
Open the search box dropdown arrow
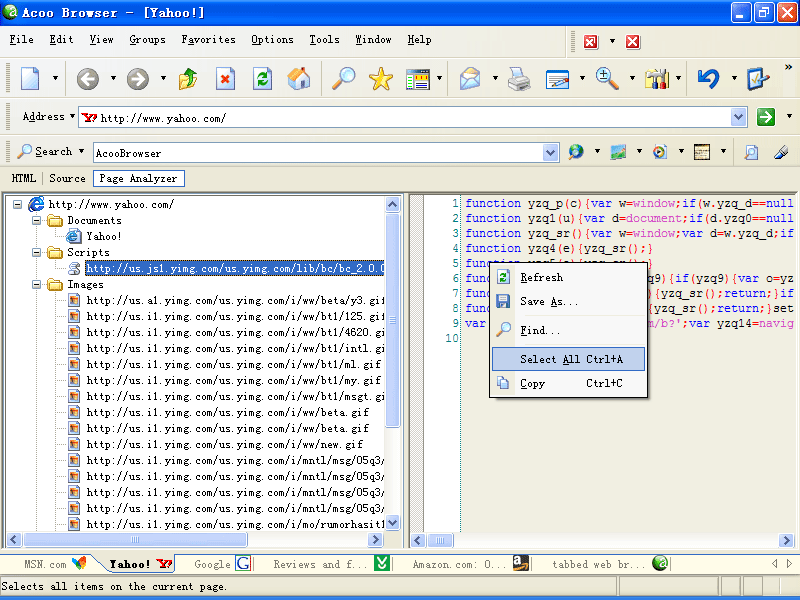(550, 152)
